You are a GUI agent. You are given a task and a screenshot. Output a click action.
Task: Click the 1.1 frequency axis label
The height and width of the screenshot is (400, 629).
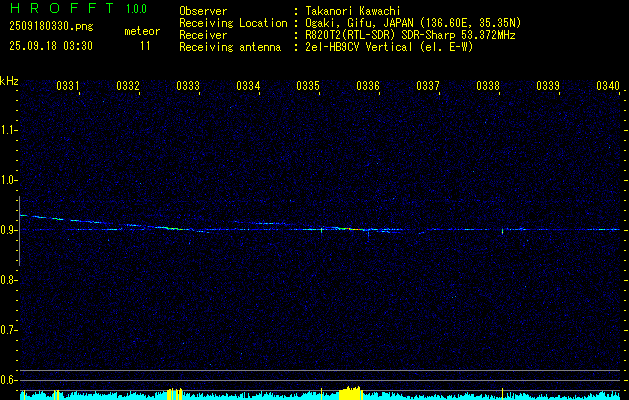[x=9, y=130]
